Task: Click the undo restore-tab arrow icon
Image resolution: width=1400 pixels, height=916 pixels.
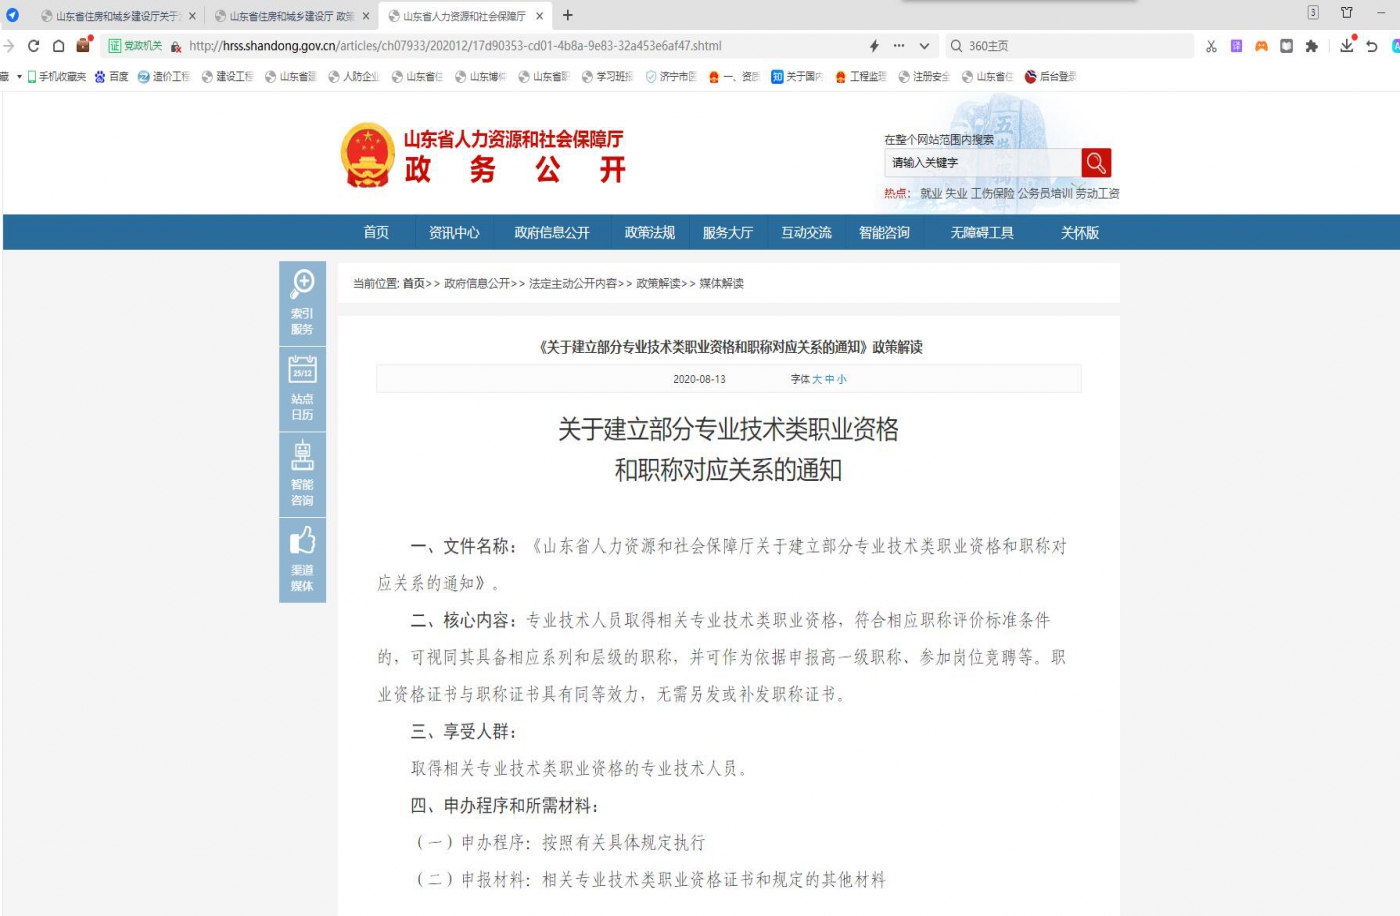Action: (1372, 46)
